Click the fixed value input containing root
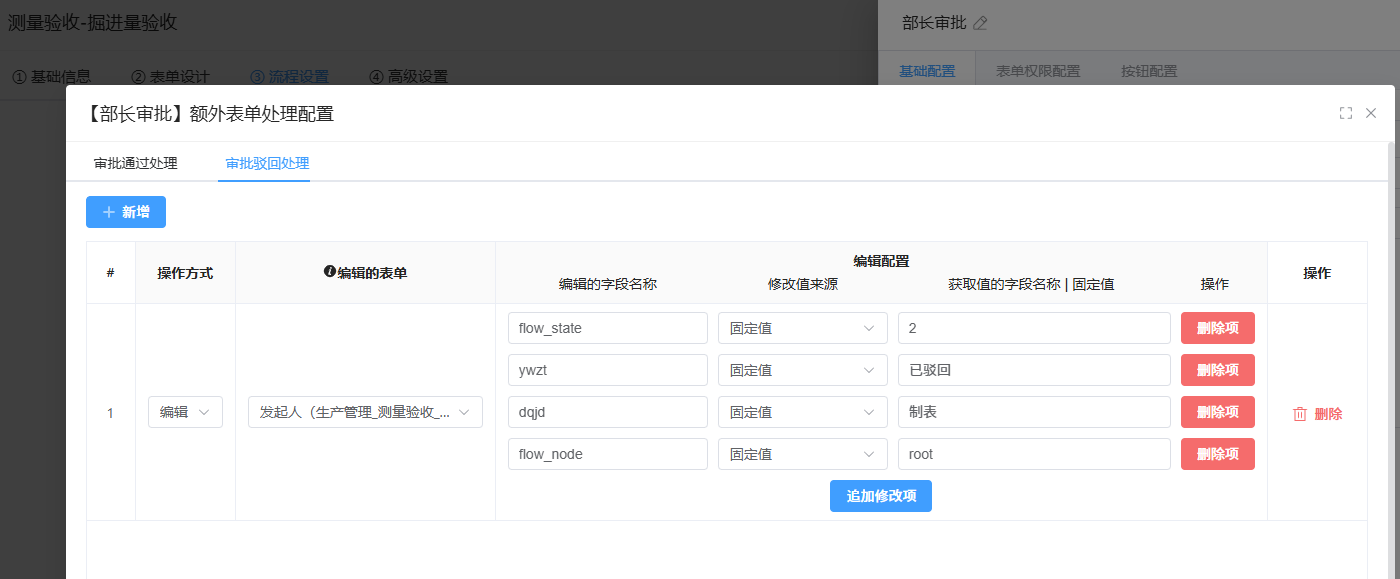The width and height of the screenshot is (1400, 579). click(1033, 454)
